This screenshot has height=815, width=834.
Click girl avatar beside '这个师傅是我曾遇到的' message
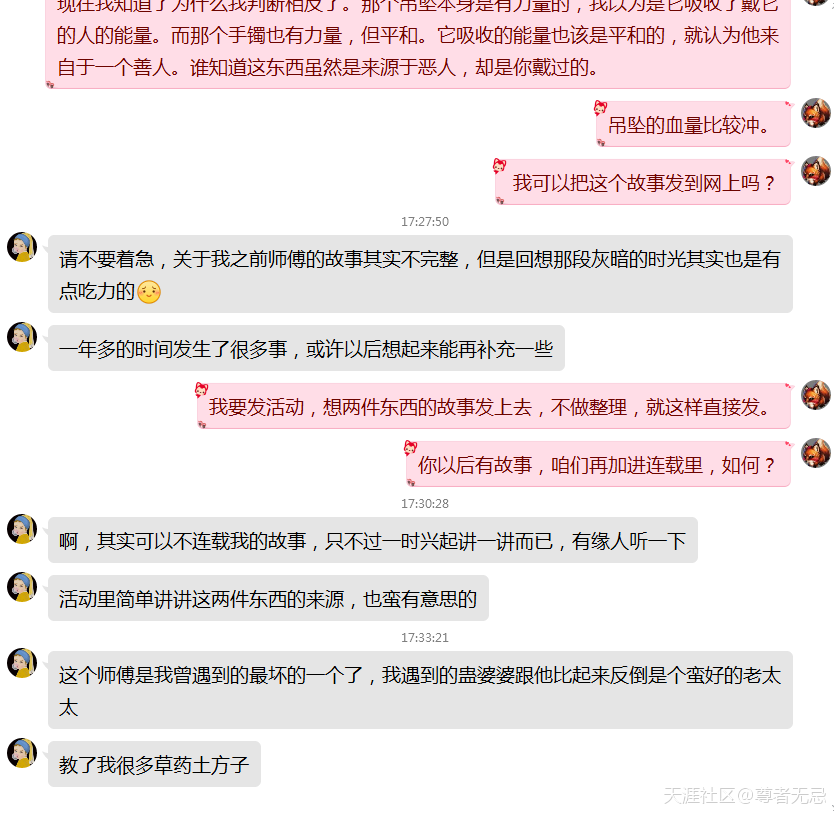pos(22,663)
